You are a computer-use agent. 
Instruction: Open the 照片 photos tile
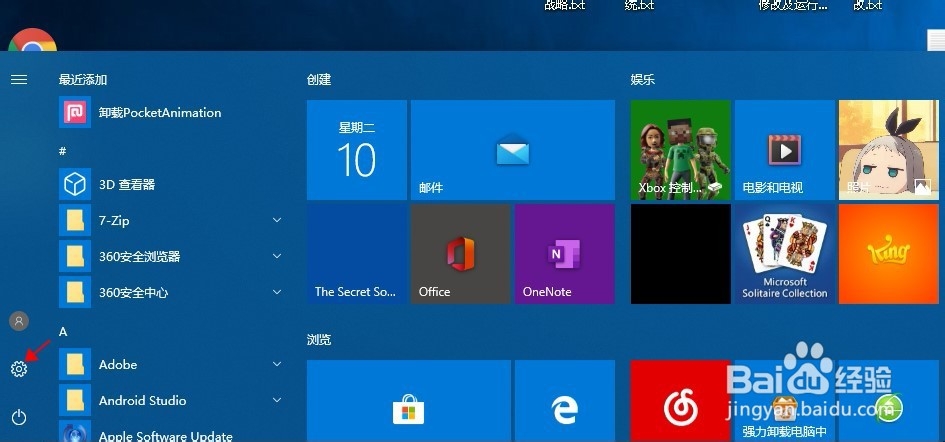click(x=888, y=150)
